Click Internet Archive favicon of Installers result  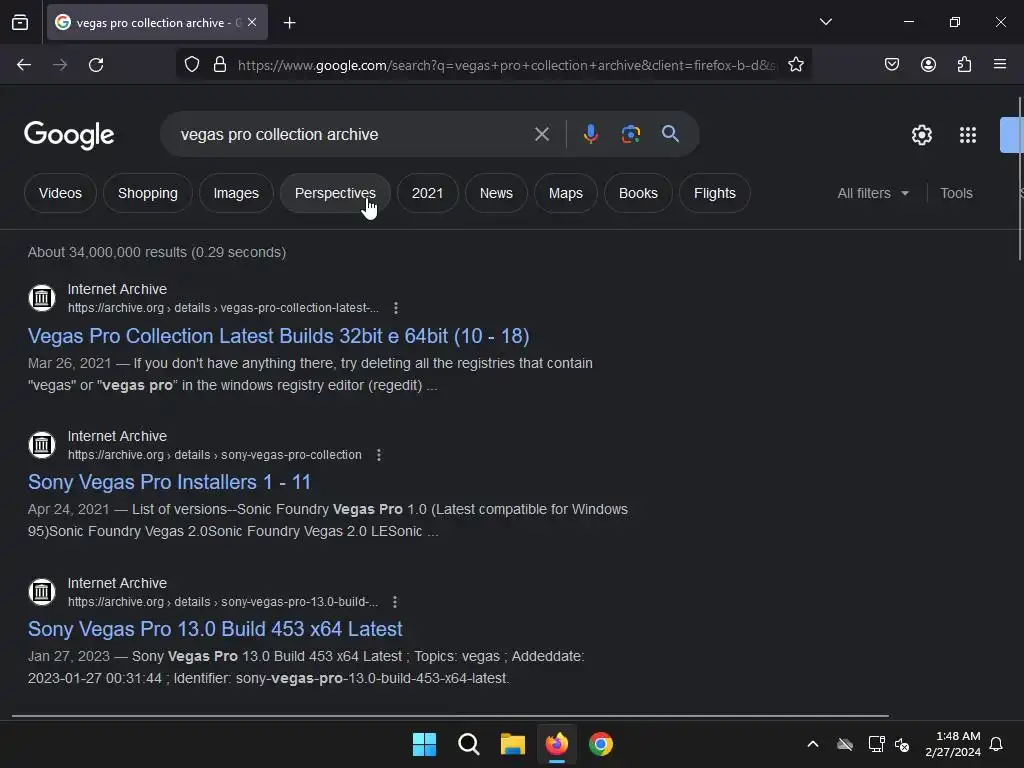[42, 445]
